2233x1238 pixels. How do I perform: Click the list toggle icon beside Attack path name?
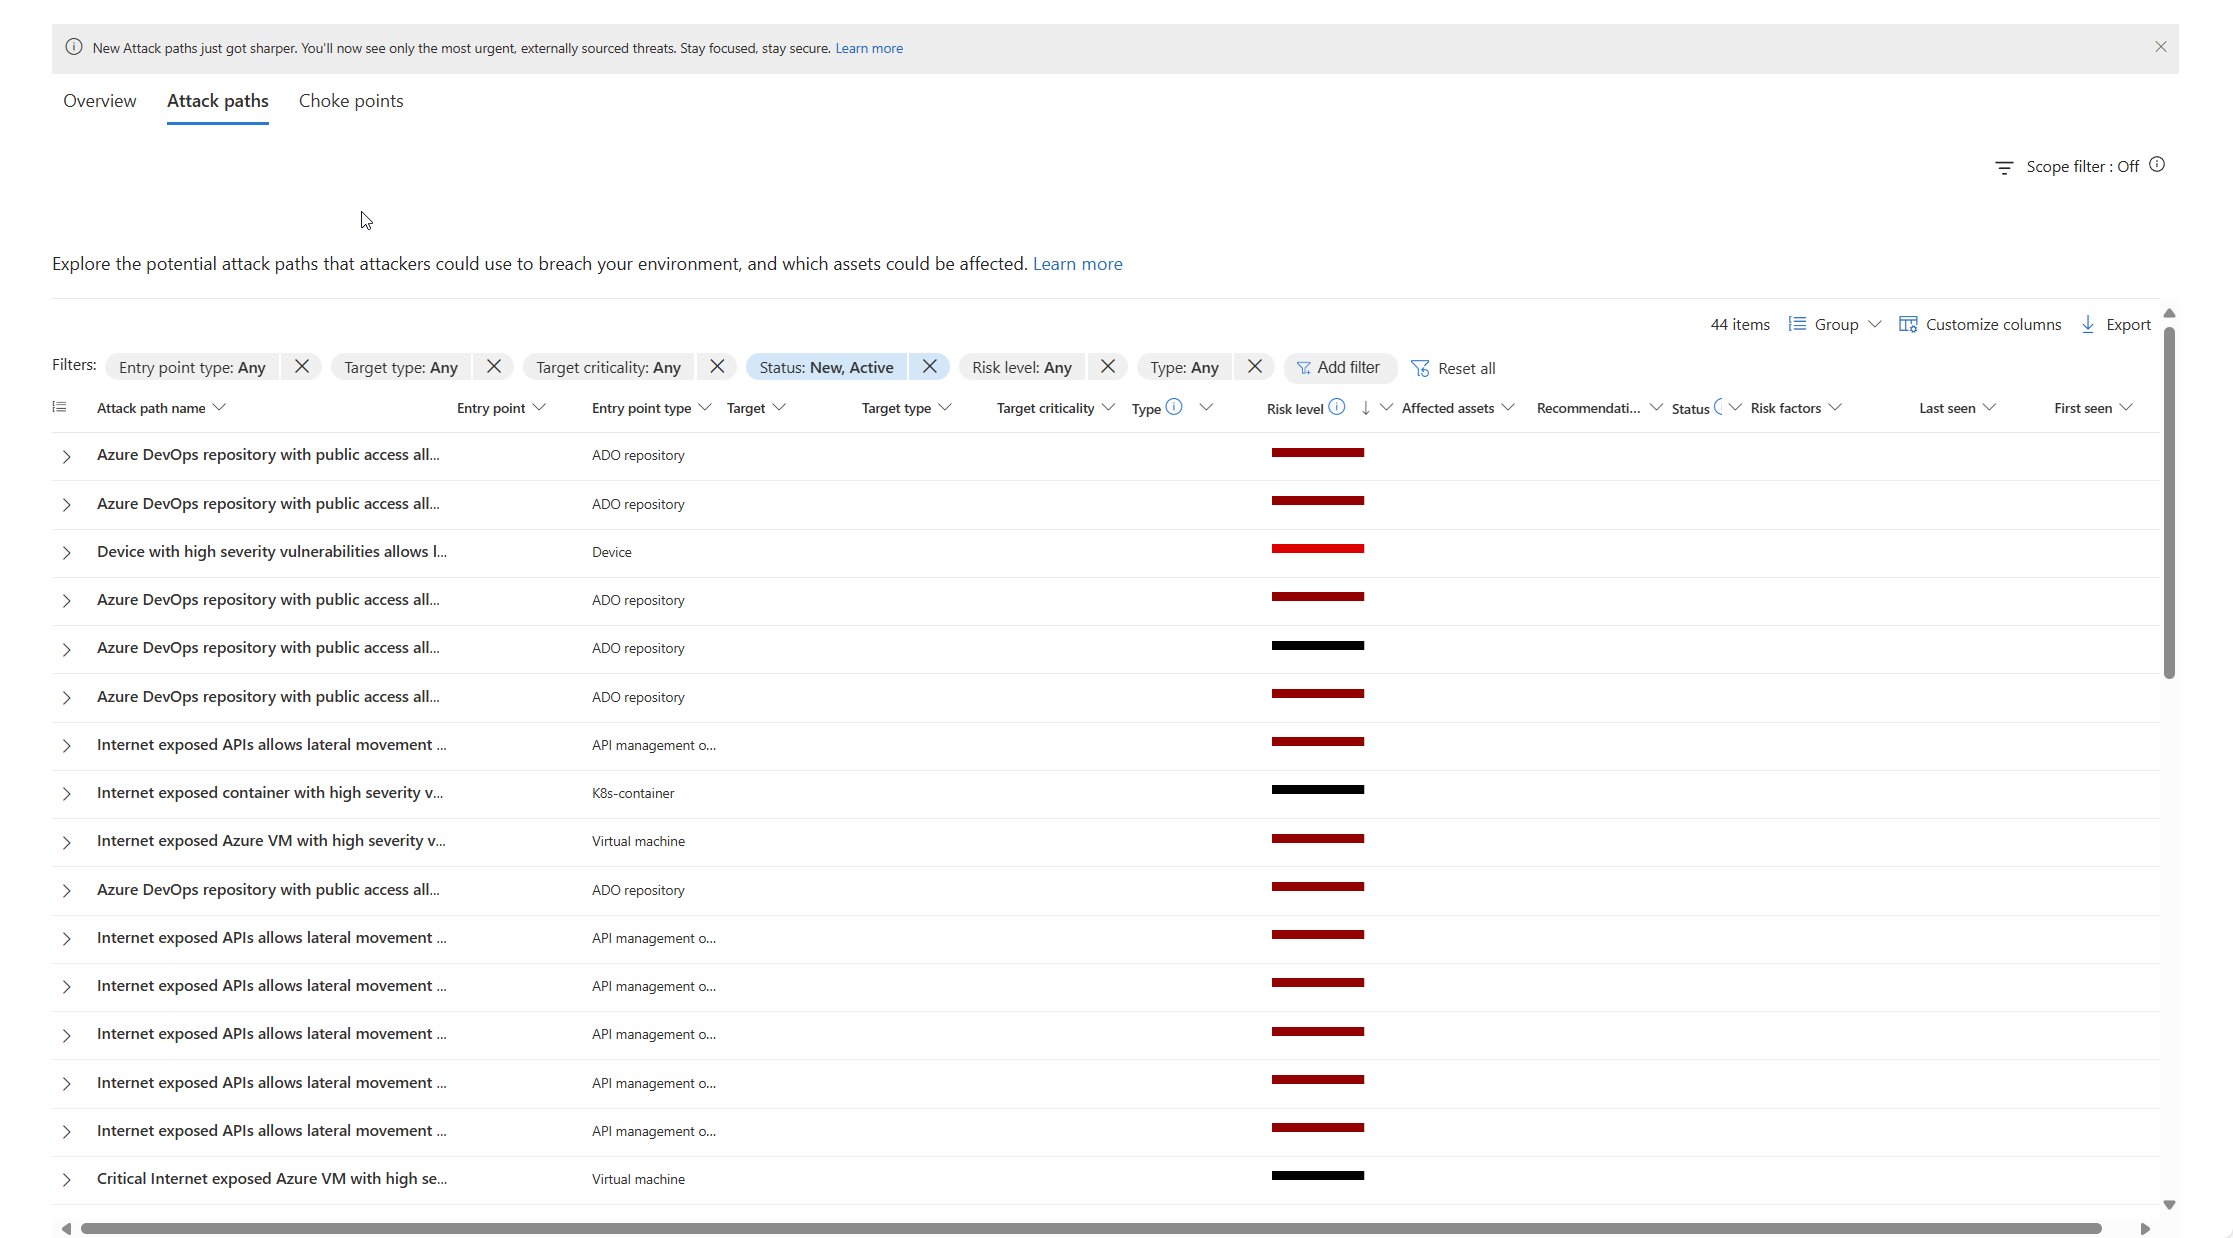pyautogui.click(x=60, y=407)
